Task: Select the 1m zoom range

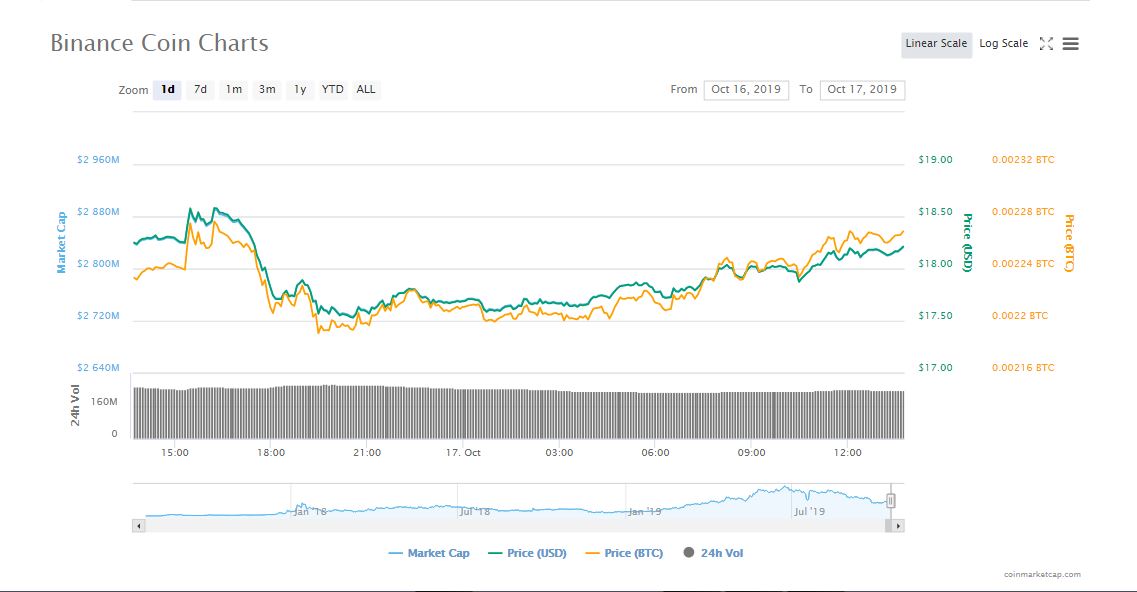Action: (233, 89)
